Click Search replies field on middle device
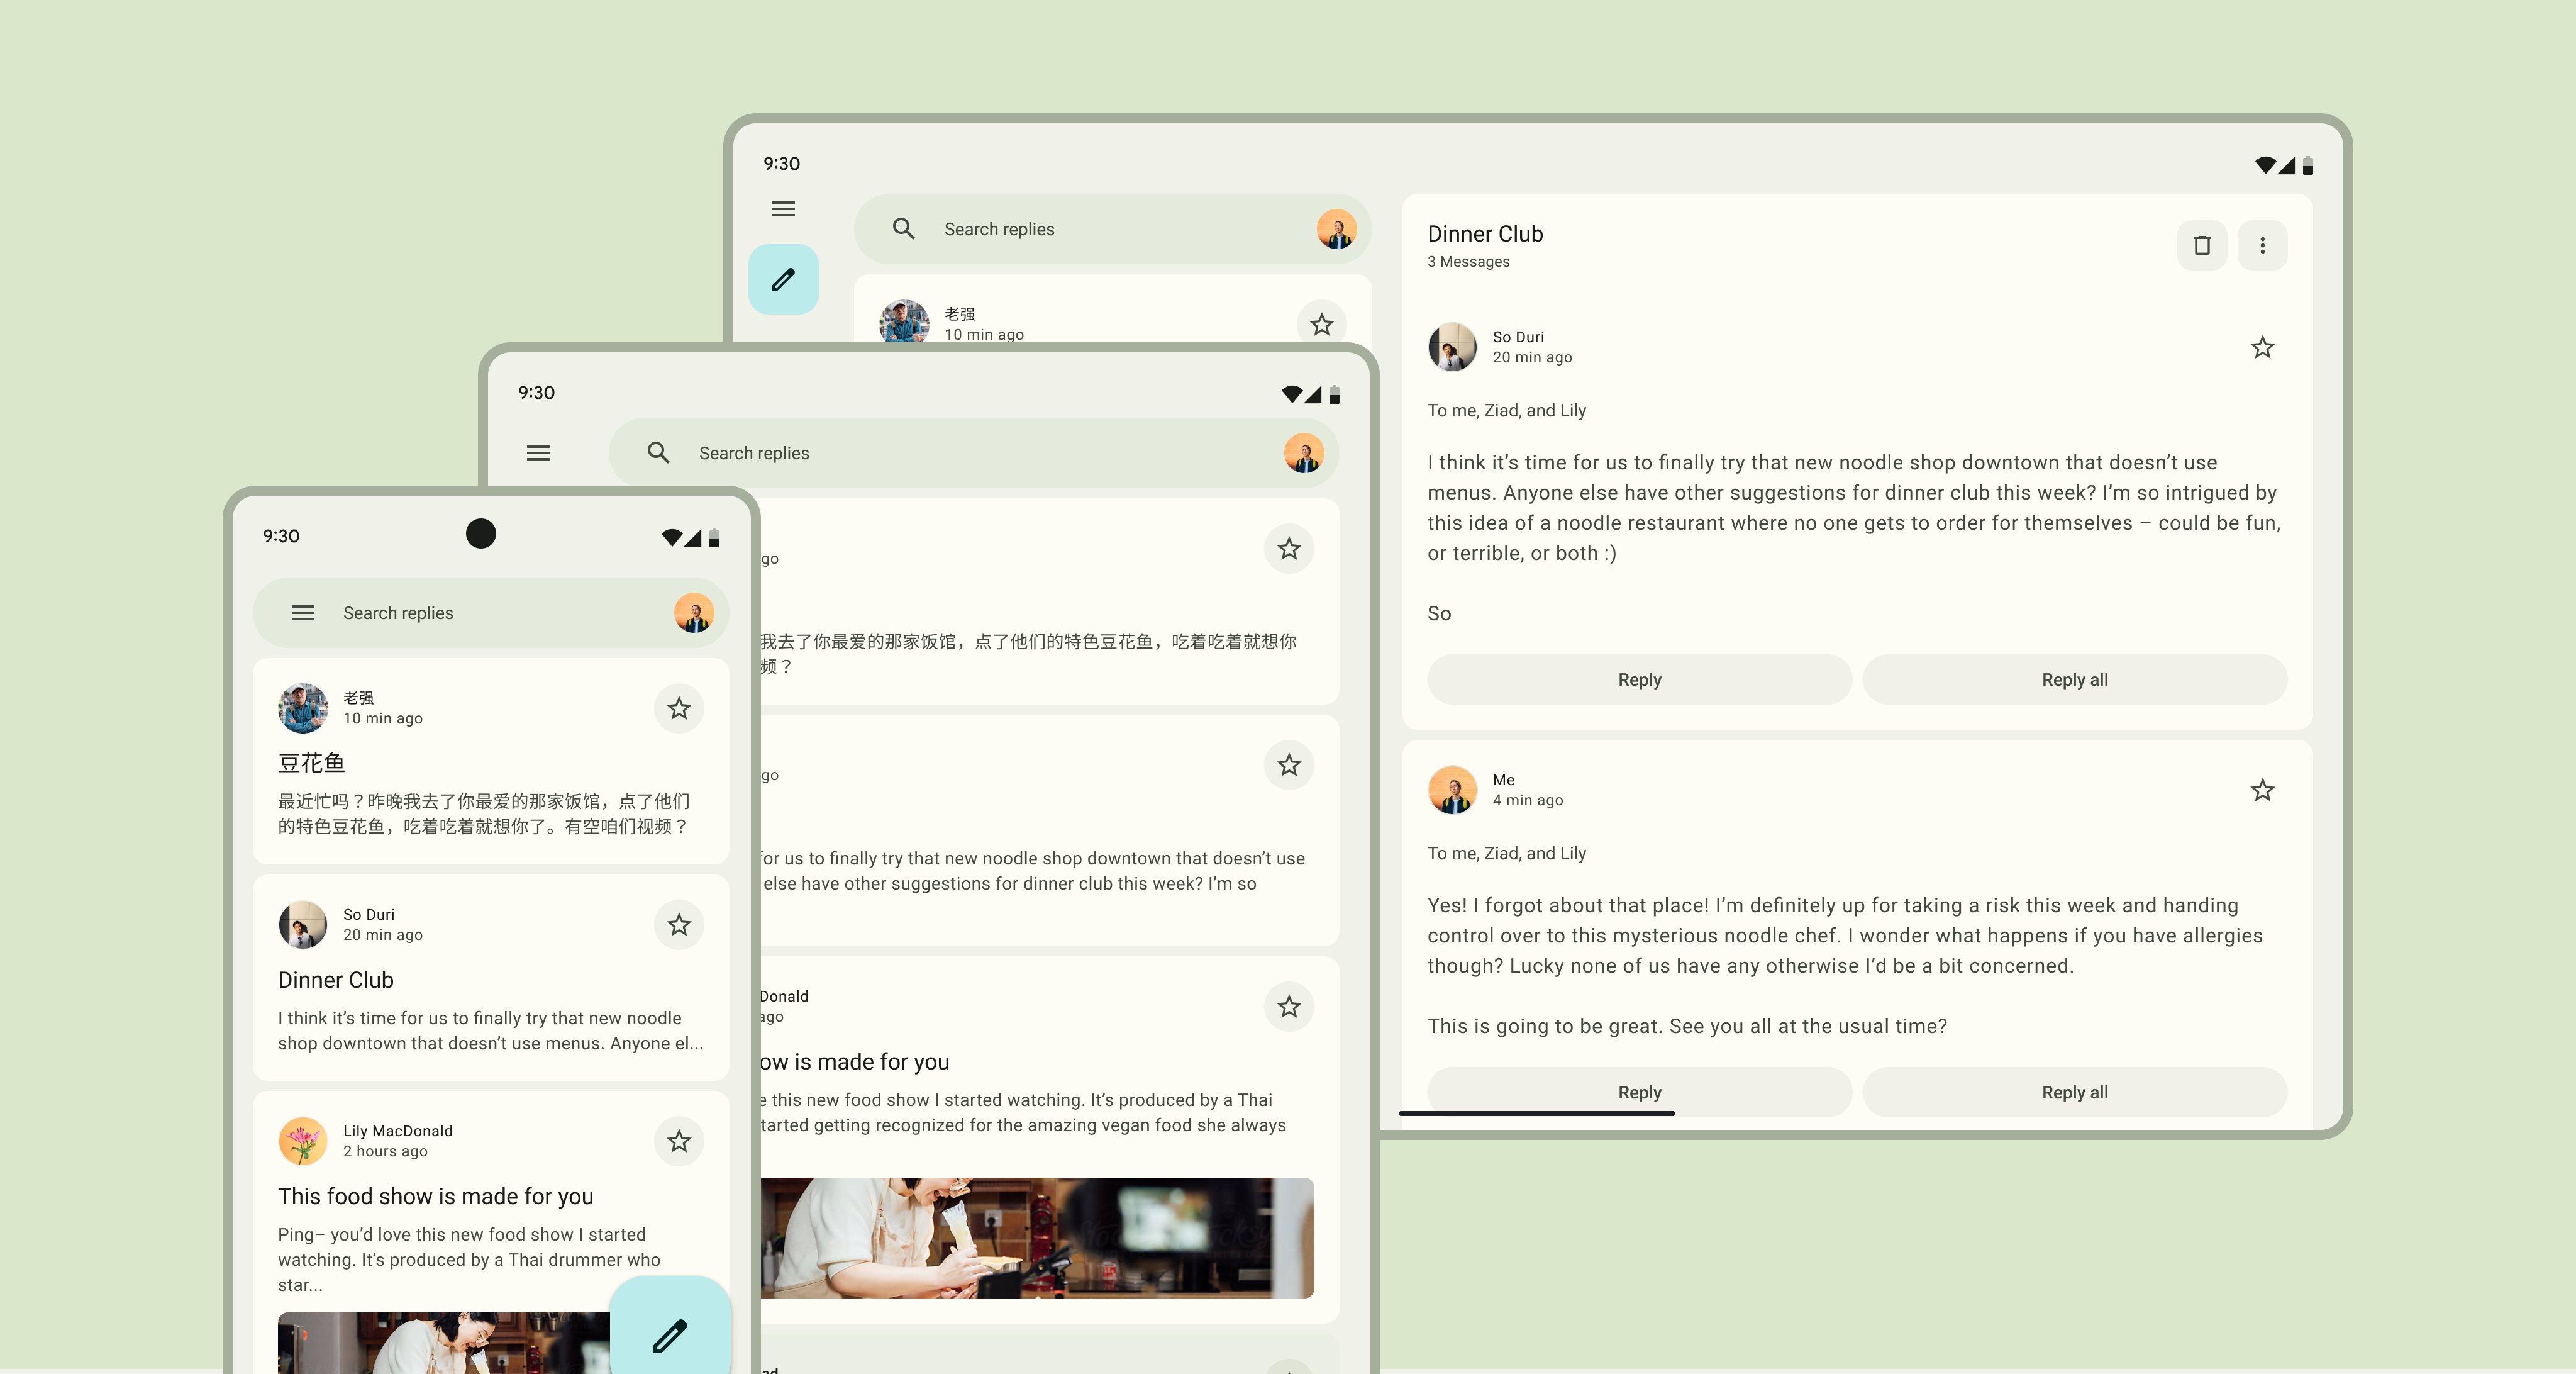 pyautogui.click(x=973, y=453)
